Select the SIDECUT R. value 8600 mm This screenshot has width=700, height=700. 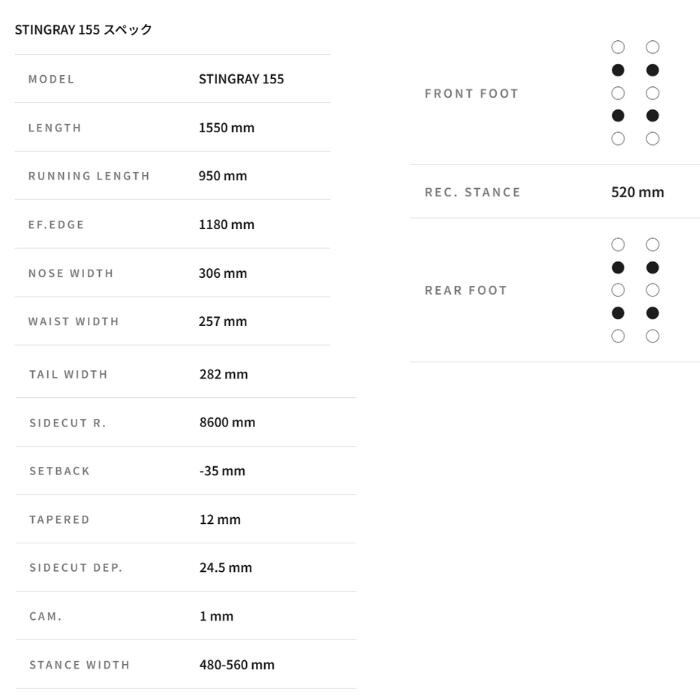(227, 422)
